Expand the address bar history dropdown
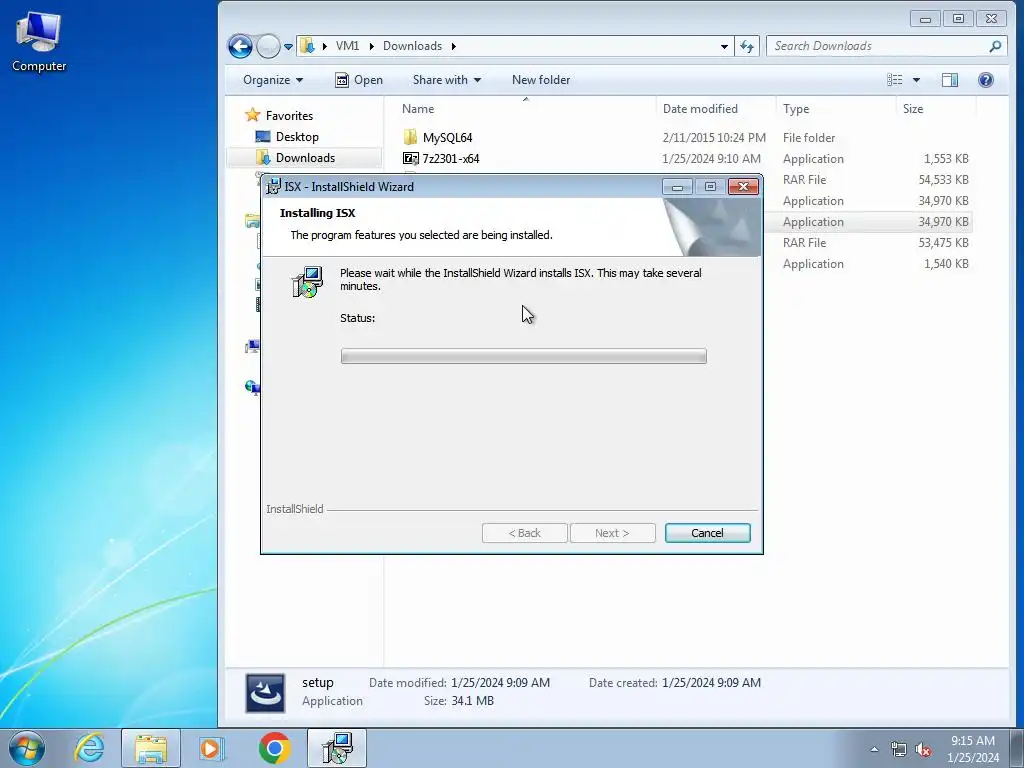This screenshot has width=1024, height=768. click(x=724, y=46)
